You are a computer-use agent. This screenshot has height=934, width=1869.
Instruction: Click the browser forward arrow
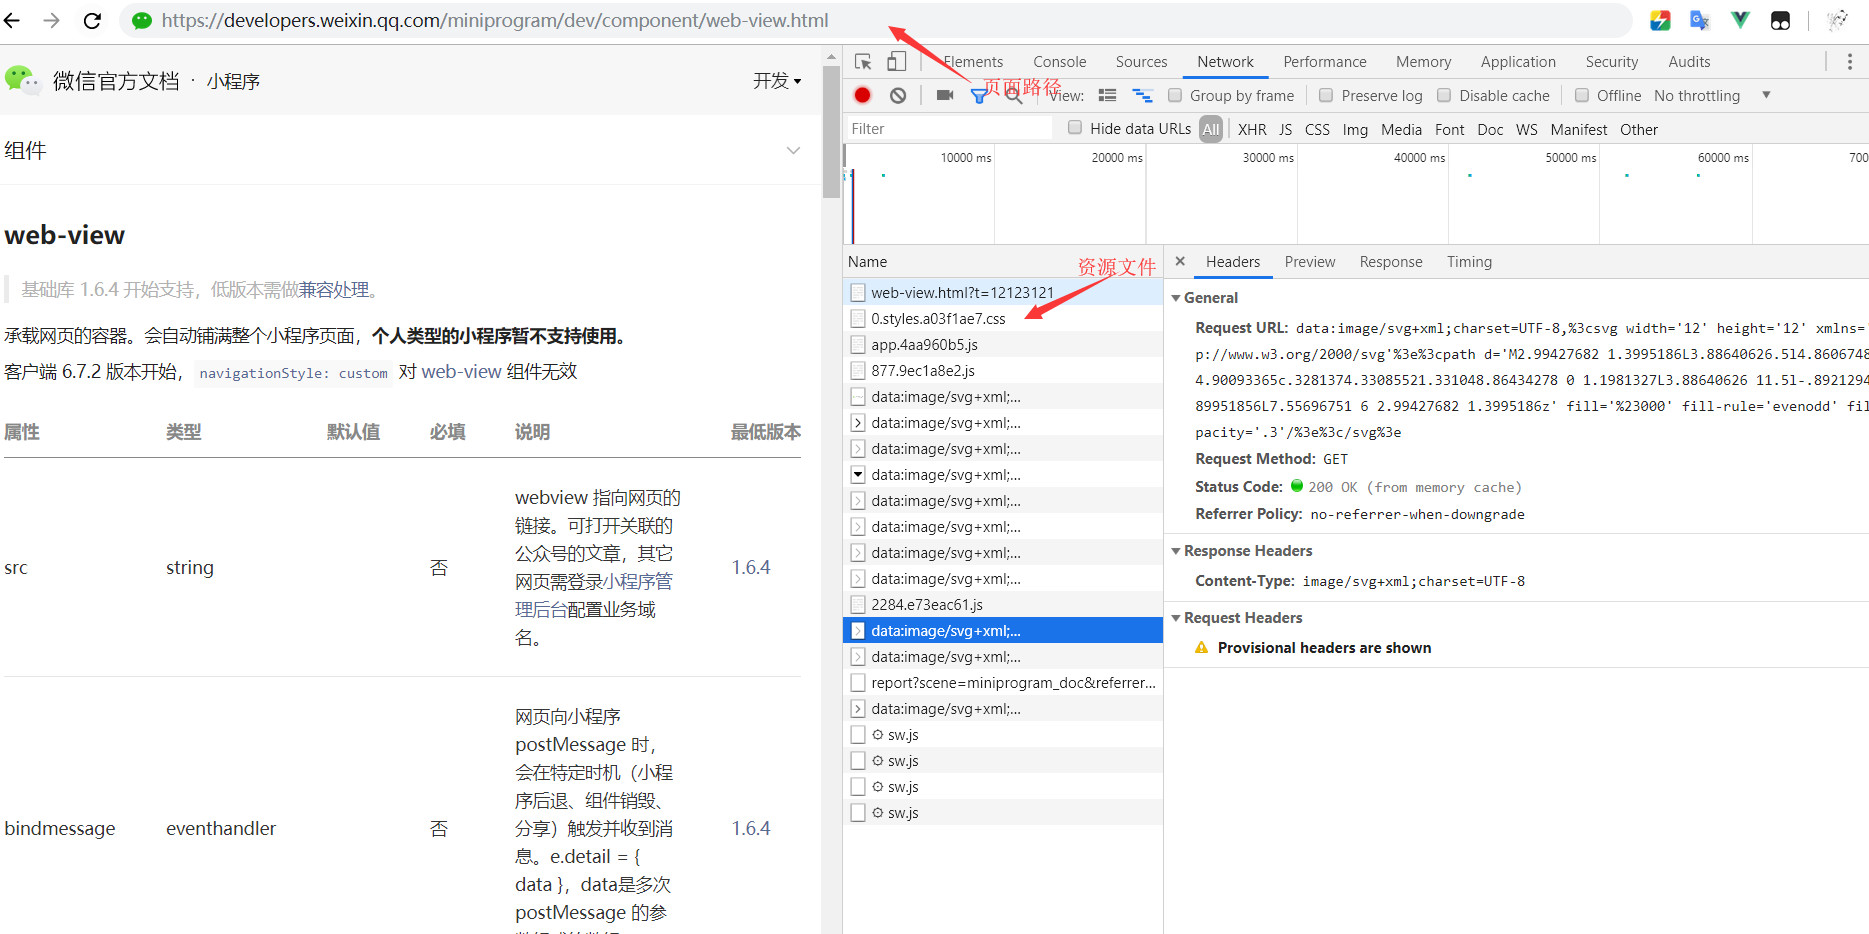tap(52, 20)
